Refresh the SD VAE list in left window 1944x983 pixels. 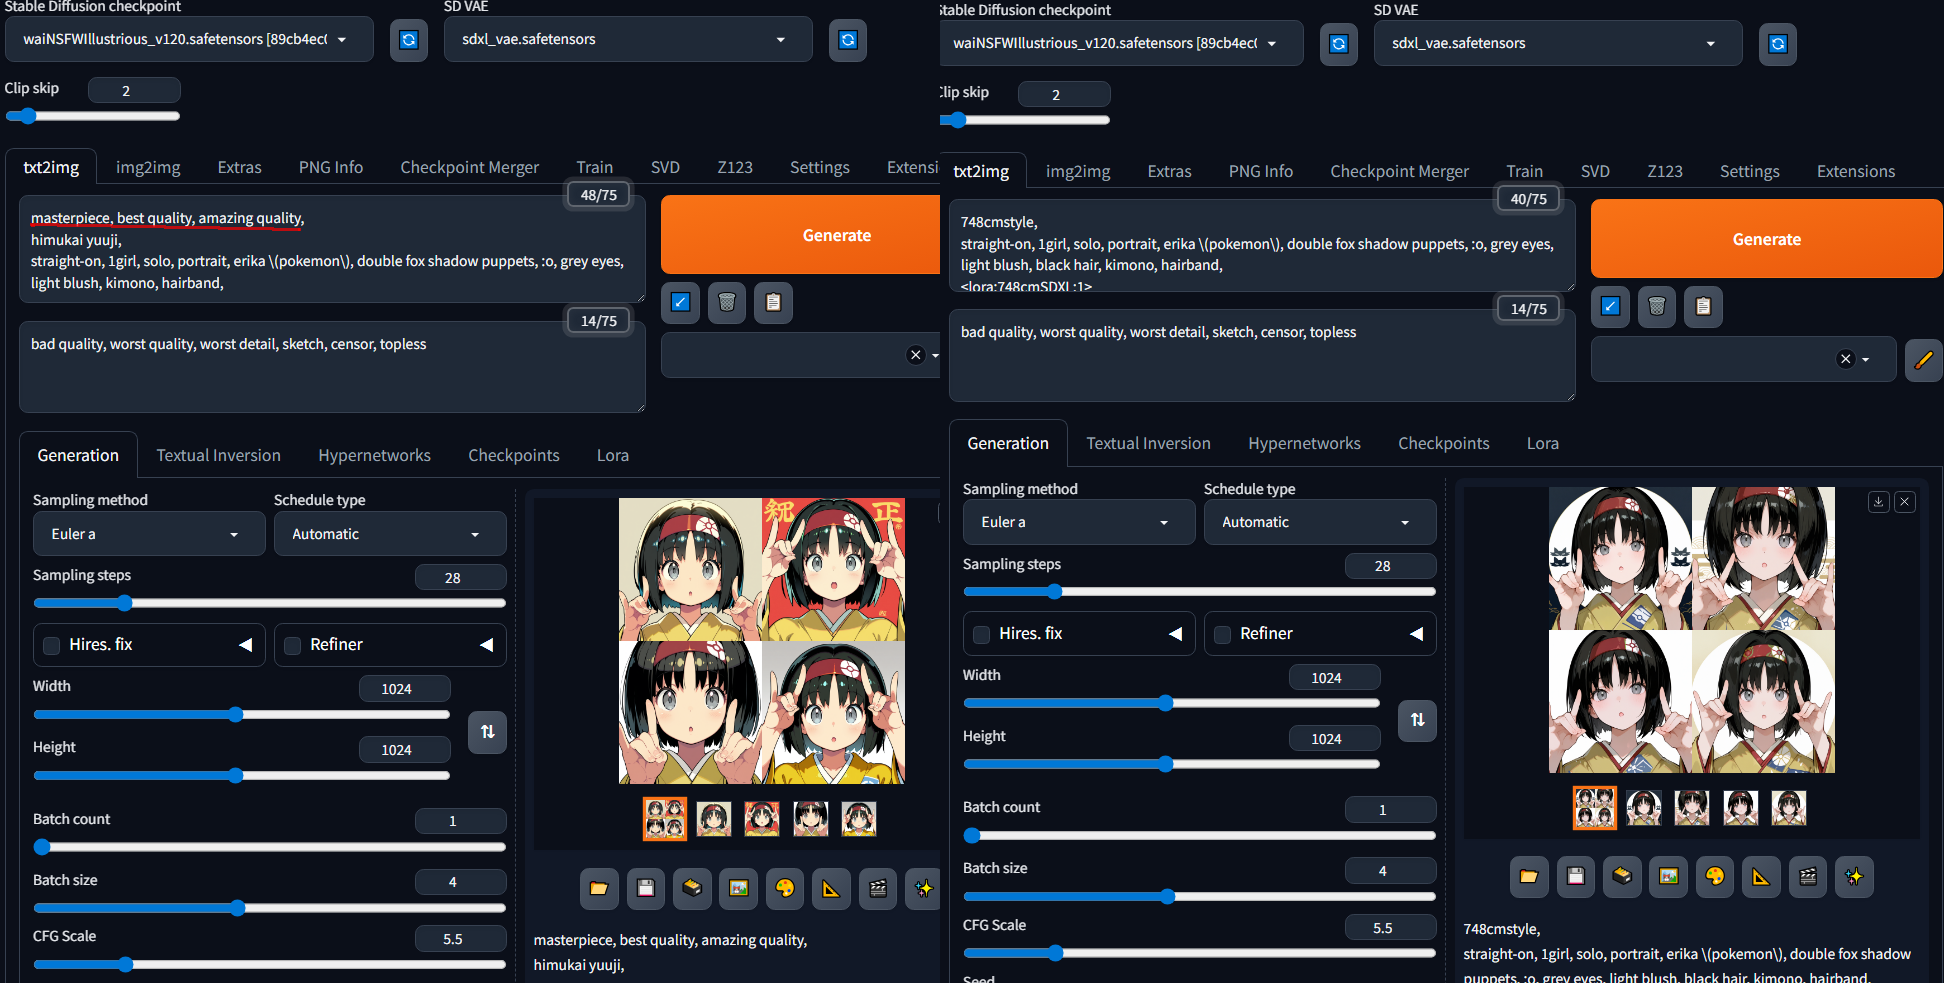pos(848,40)
